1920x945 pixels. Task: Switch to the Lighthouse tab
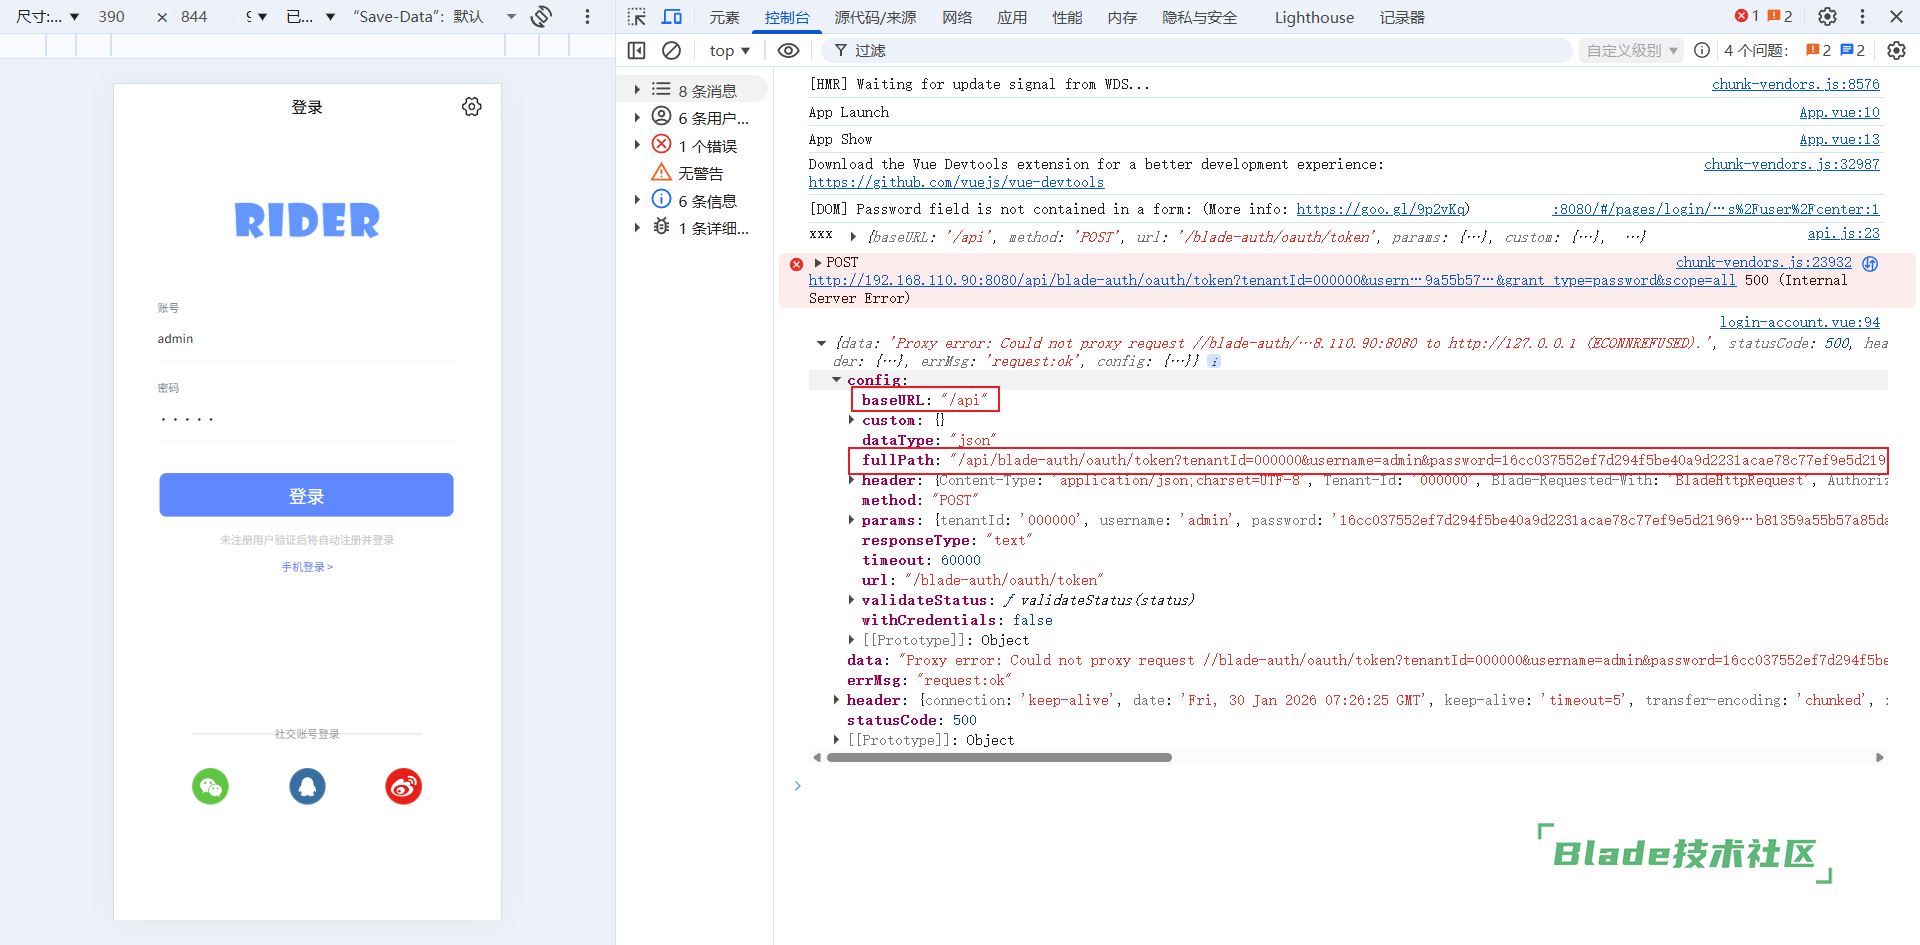click(1313, 17)
